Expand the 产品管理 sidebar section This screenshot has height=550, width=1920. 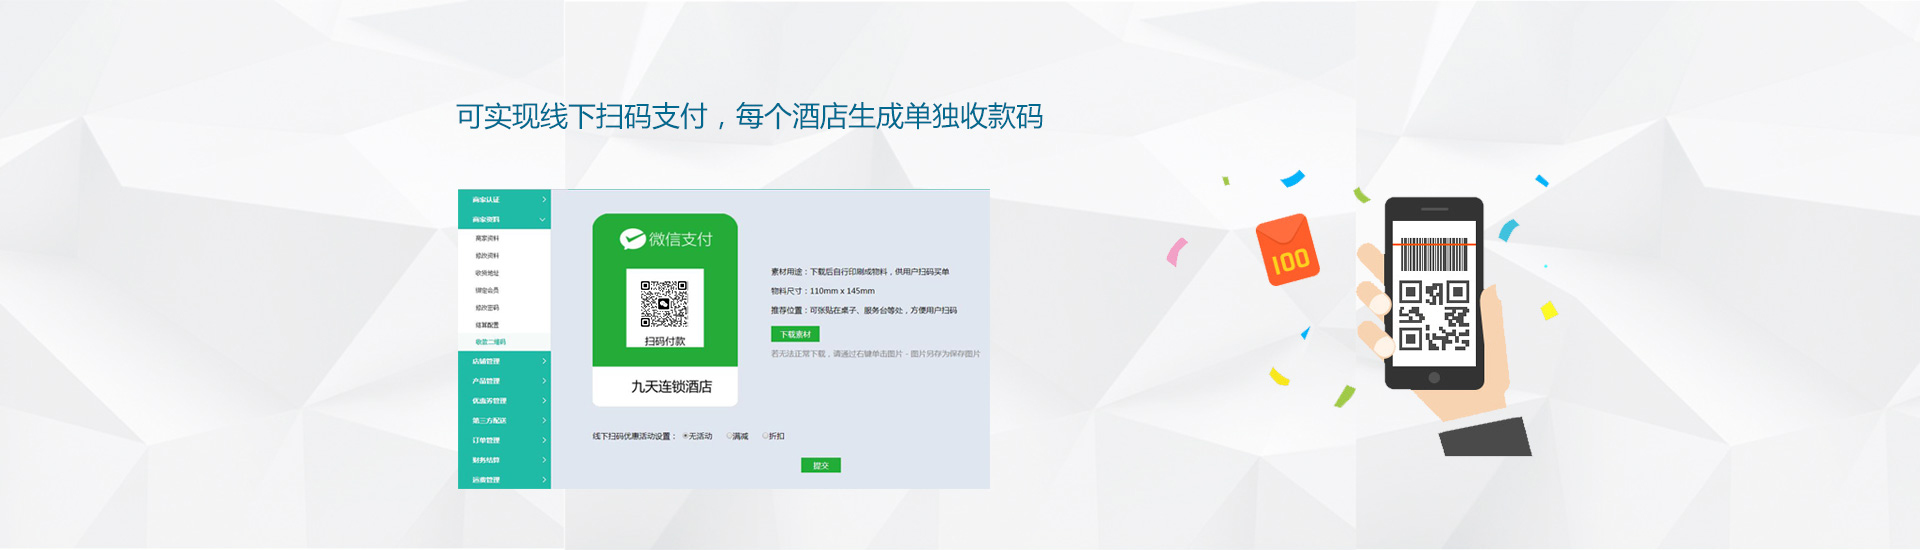pyautogui.click(x=504, y=381)
